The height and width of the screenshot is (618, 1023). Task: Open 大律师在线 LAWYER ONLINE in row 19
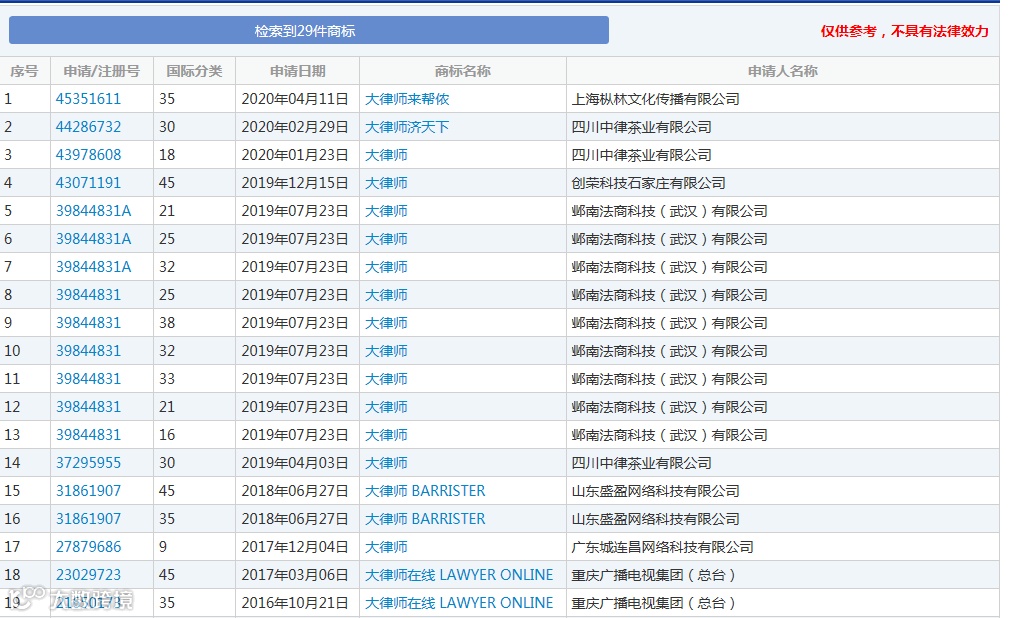[x=459, y=604]
